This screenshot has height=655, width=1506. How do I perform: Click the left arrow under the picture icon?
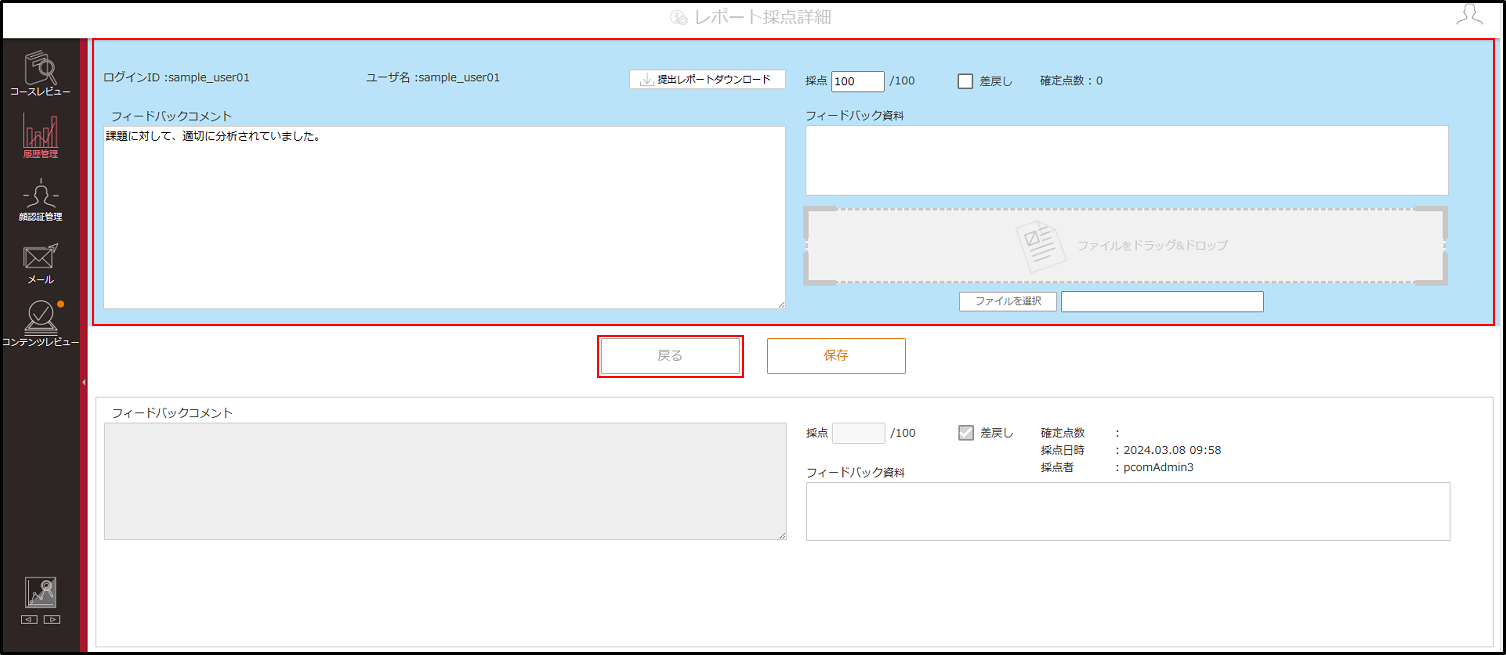click(x=29, y=619)
